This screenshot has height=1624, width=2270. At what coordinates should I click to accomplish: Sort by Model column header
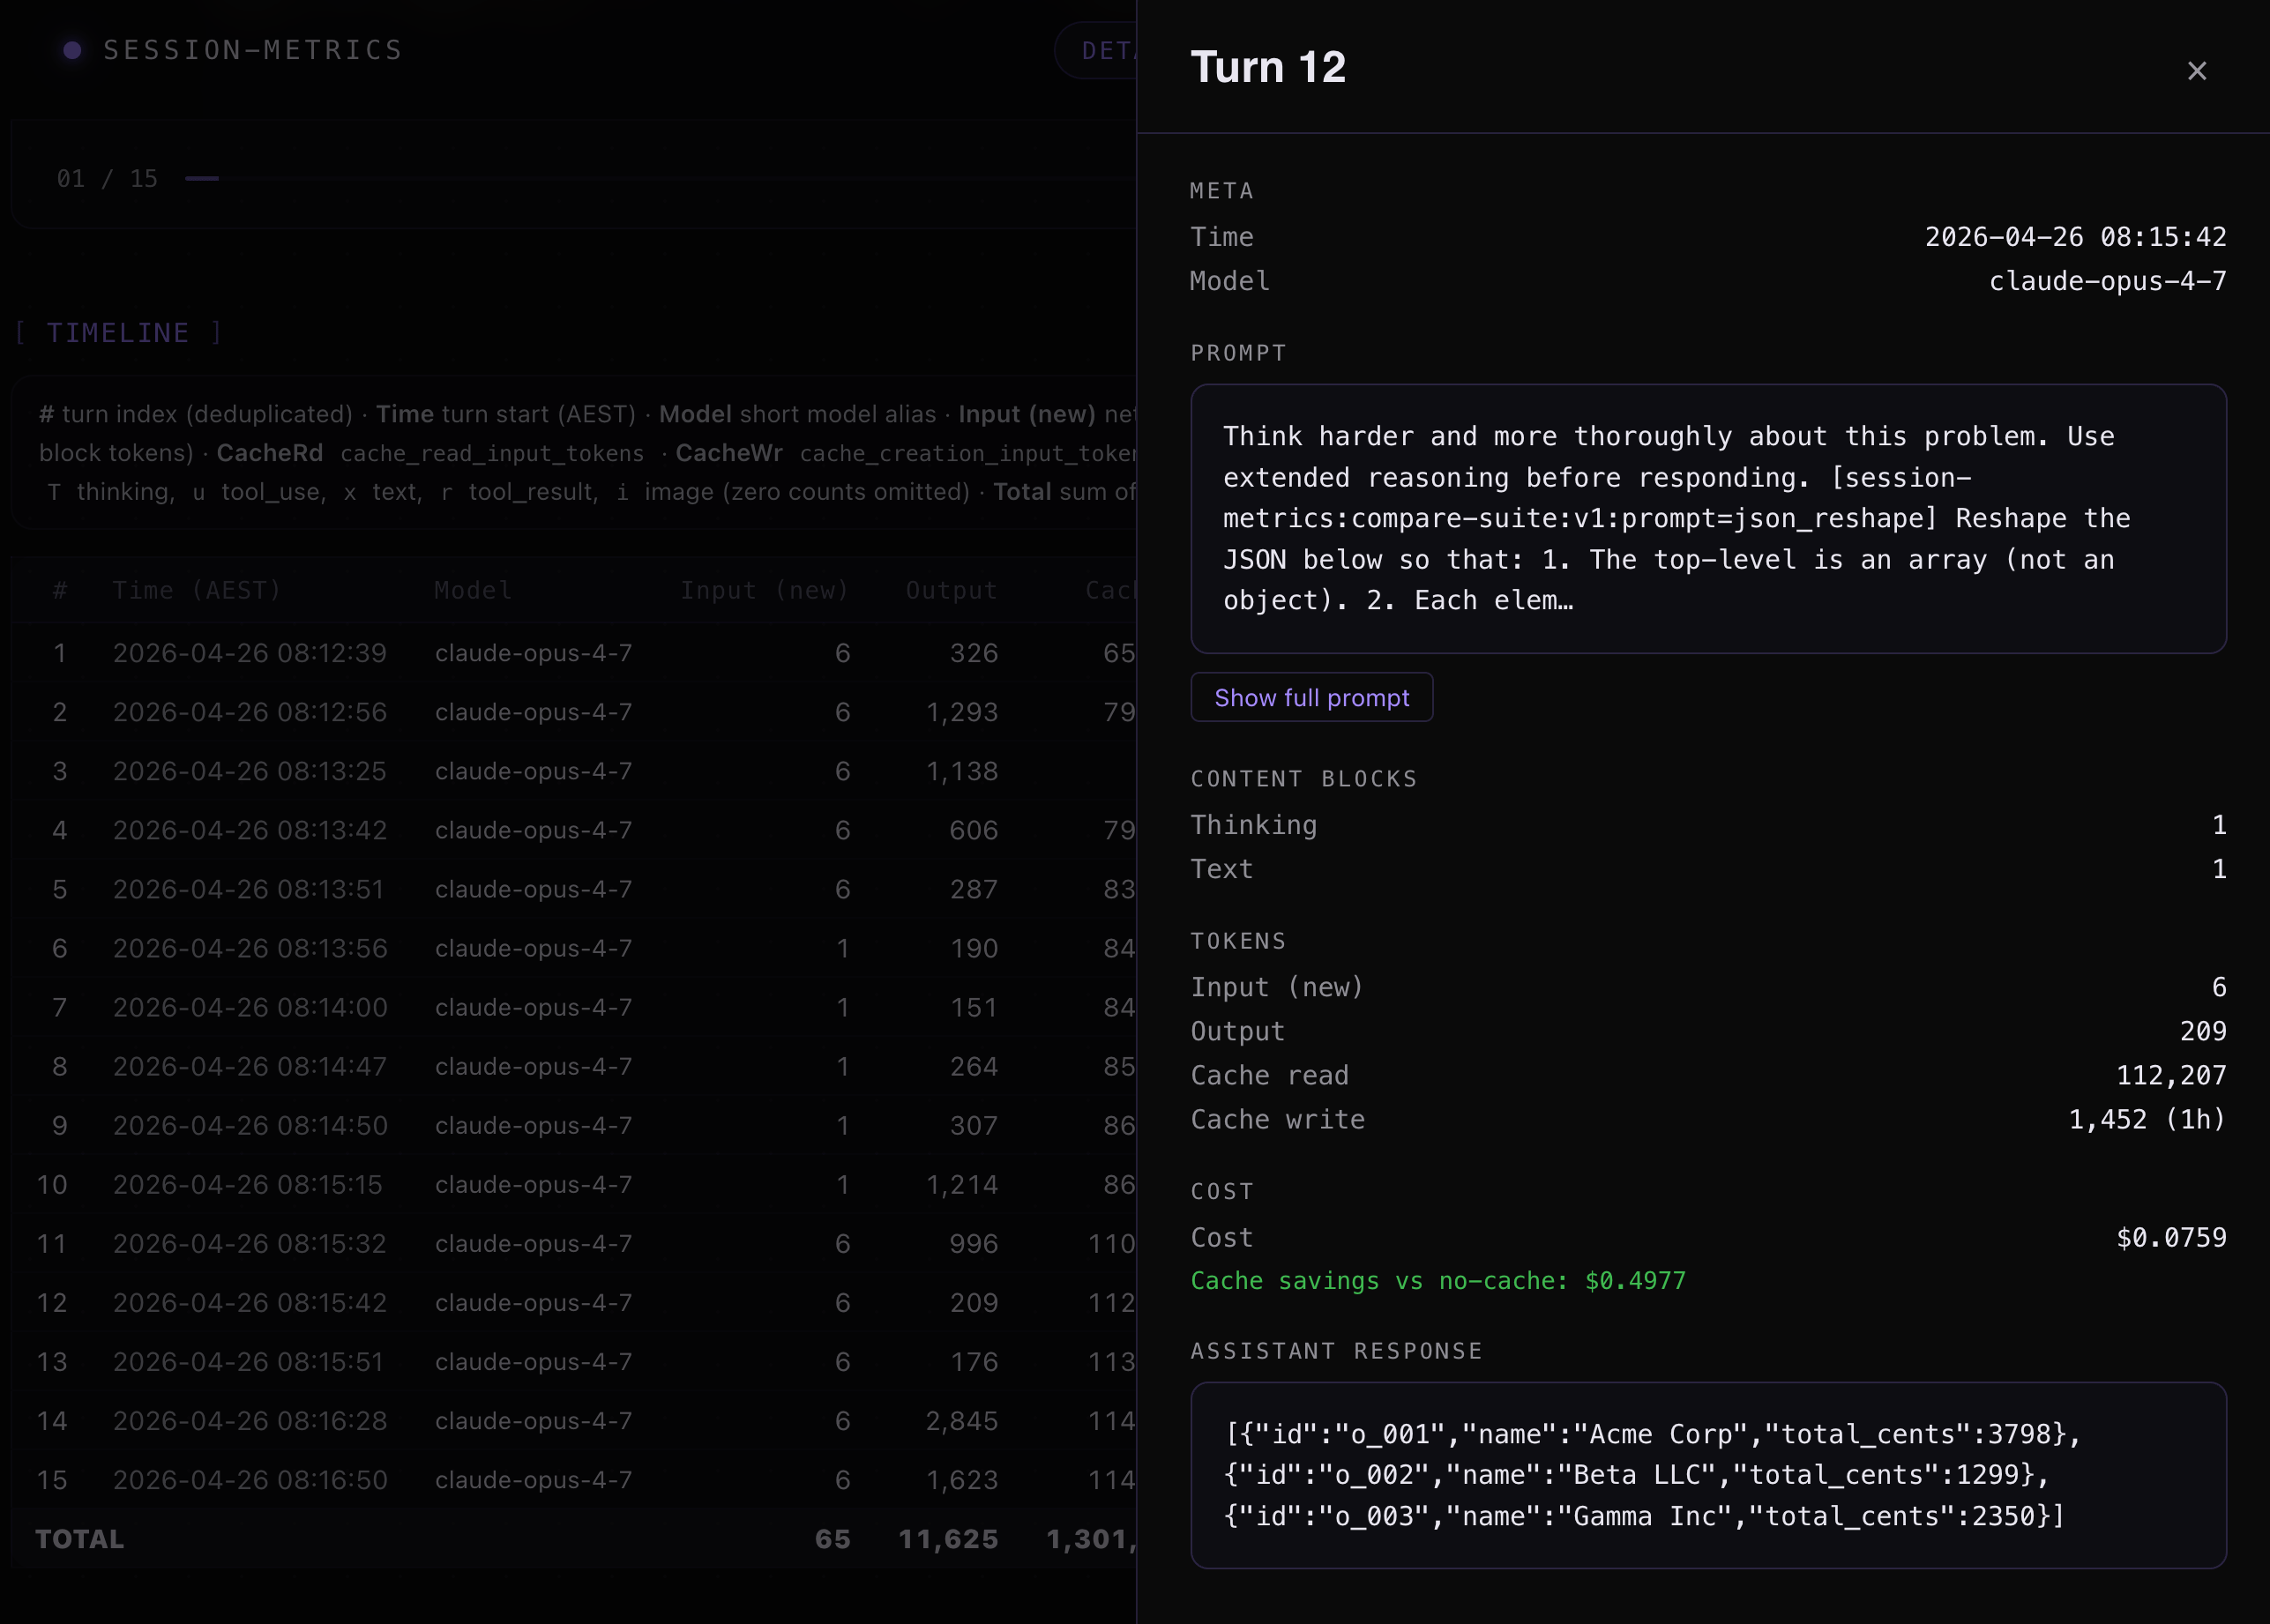(x=473, y=590)
